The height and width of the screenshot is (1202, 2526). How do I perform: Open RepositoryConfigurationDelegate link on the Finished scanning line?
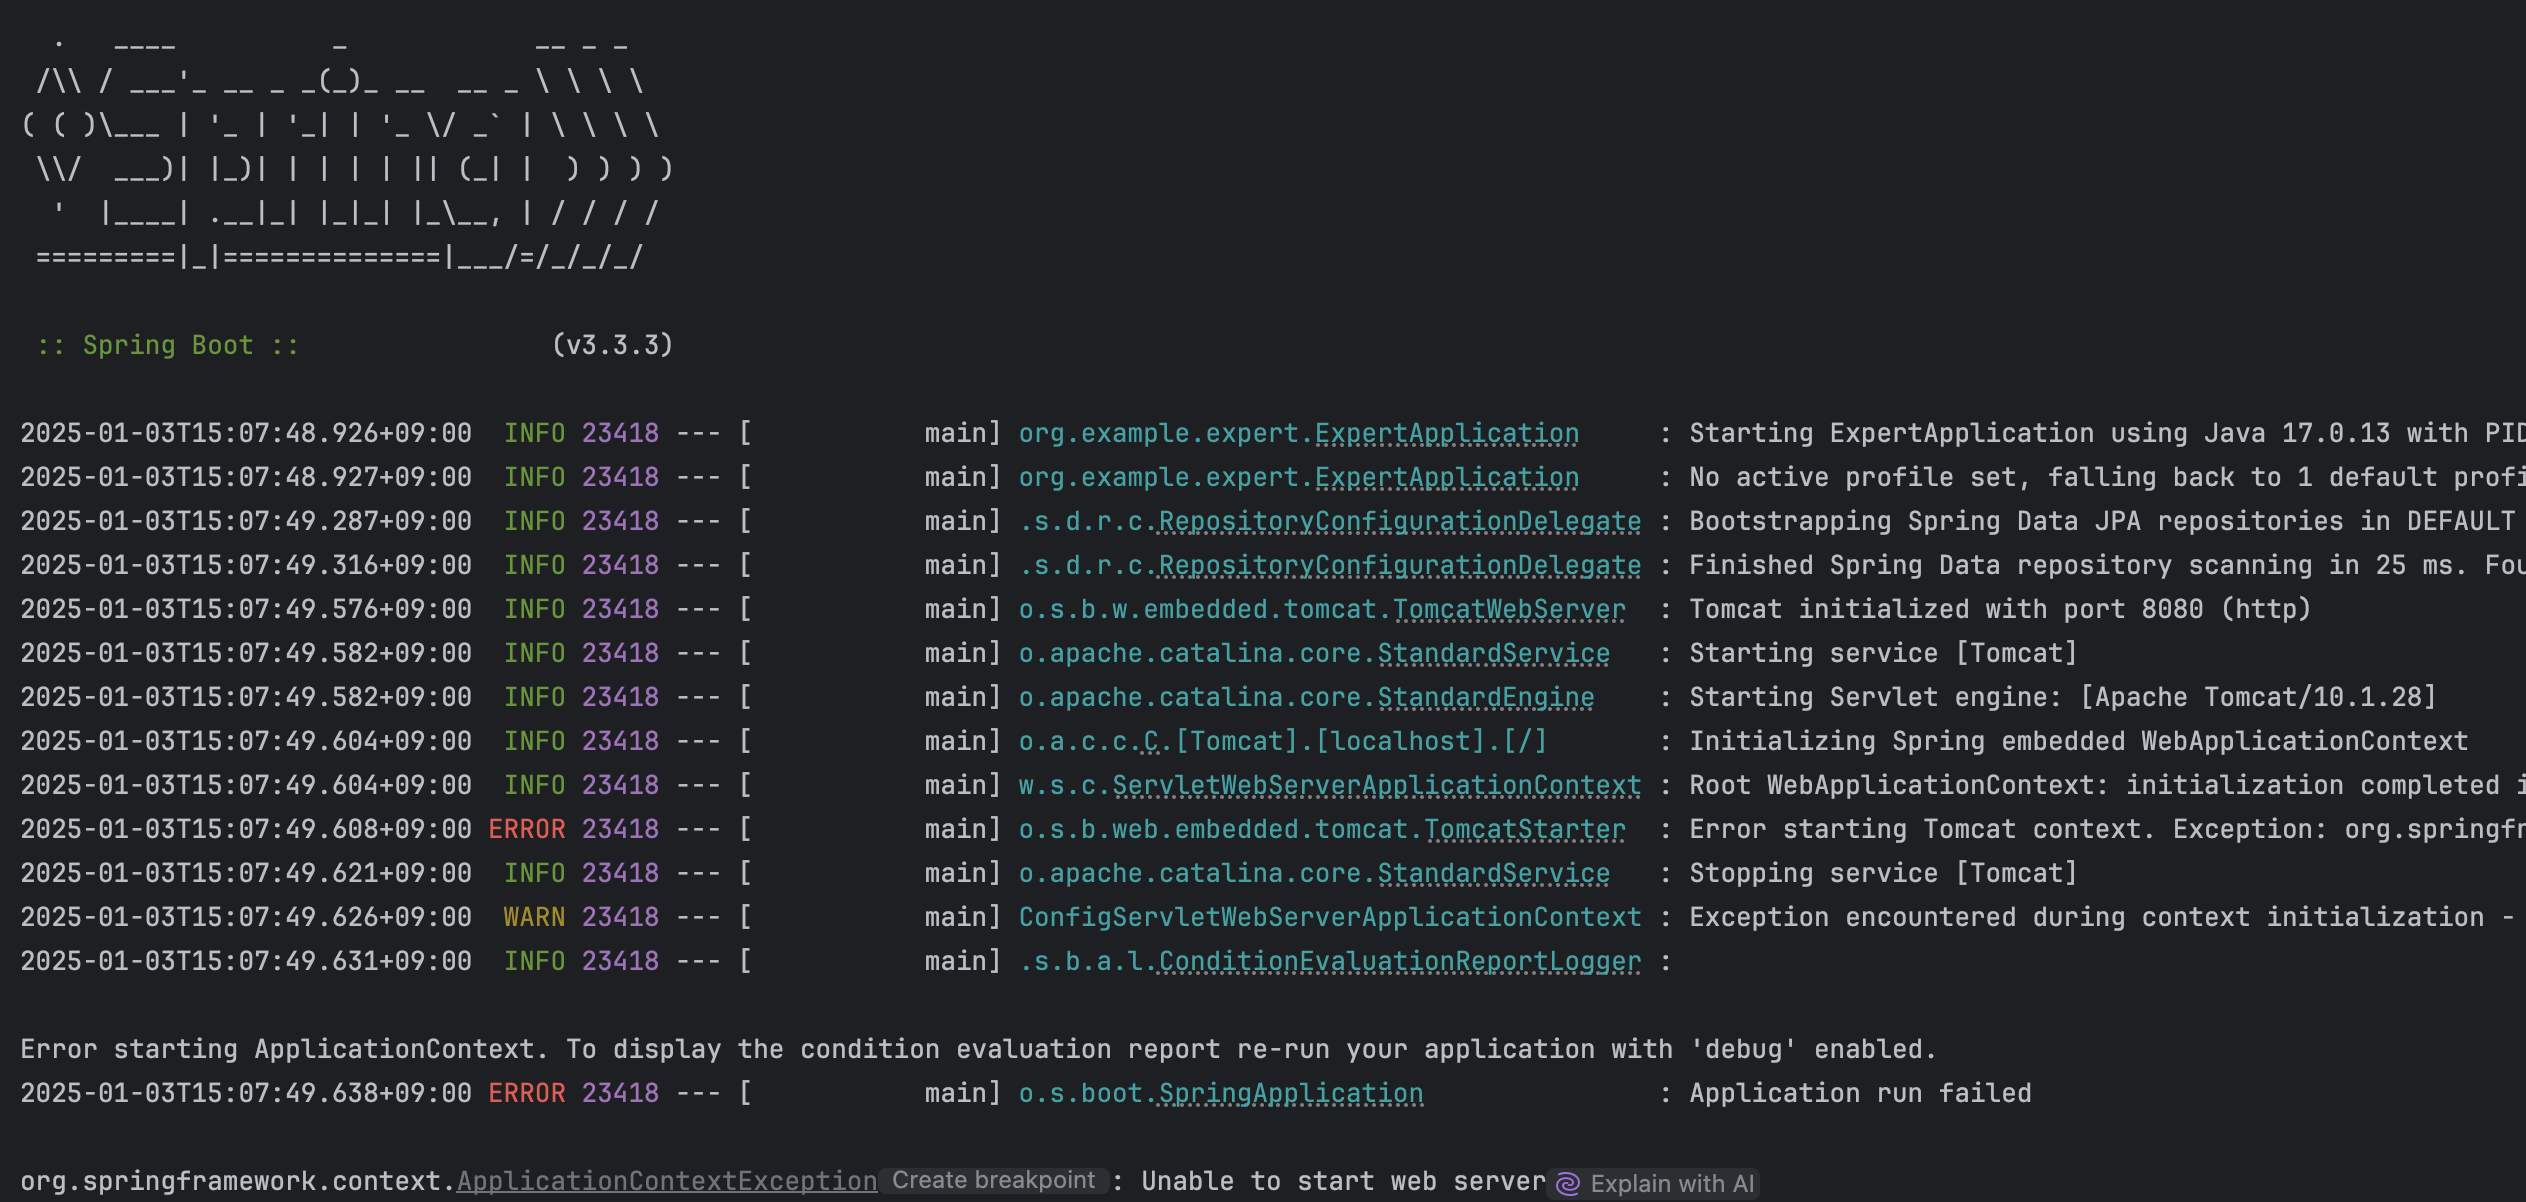[x=1399, y=565]
